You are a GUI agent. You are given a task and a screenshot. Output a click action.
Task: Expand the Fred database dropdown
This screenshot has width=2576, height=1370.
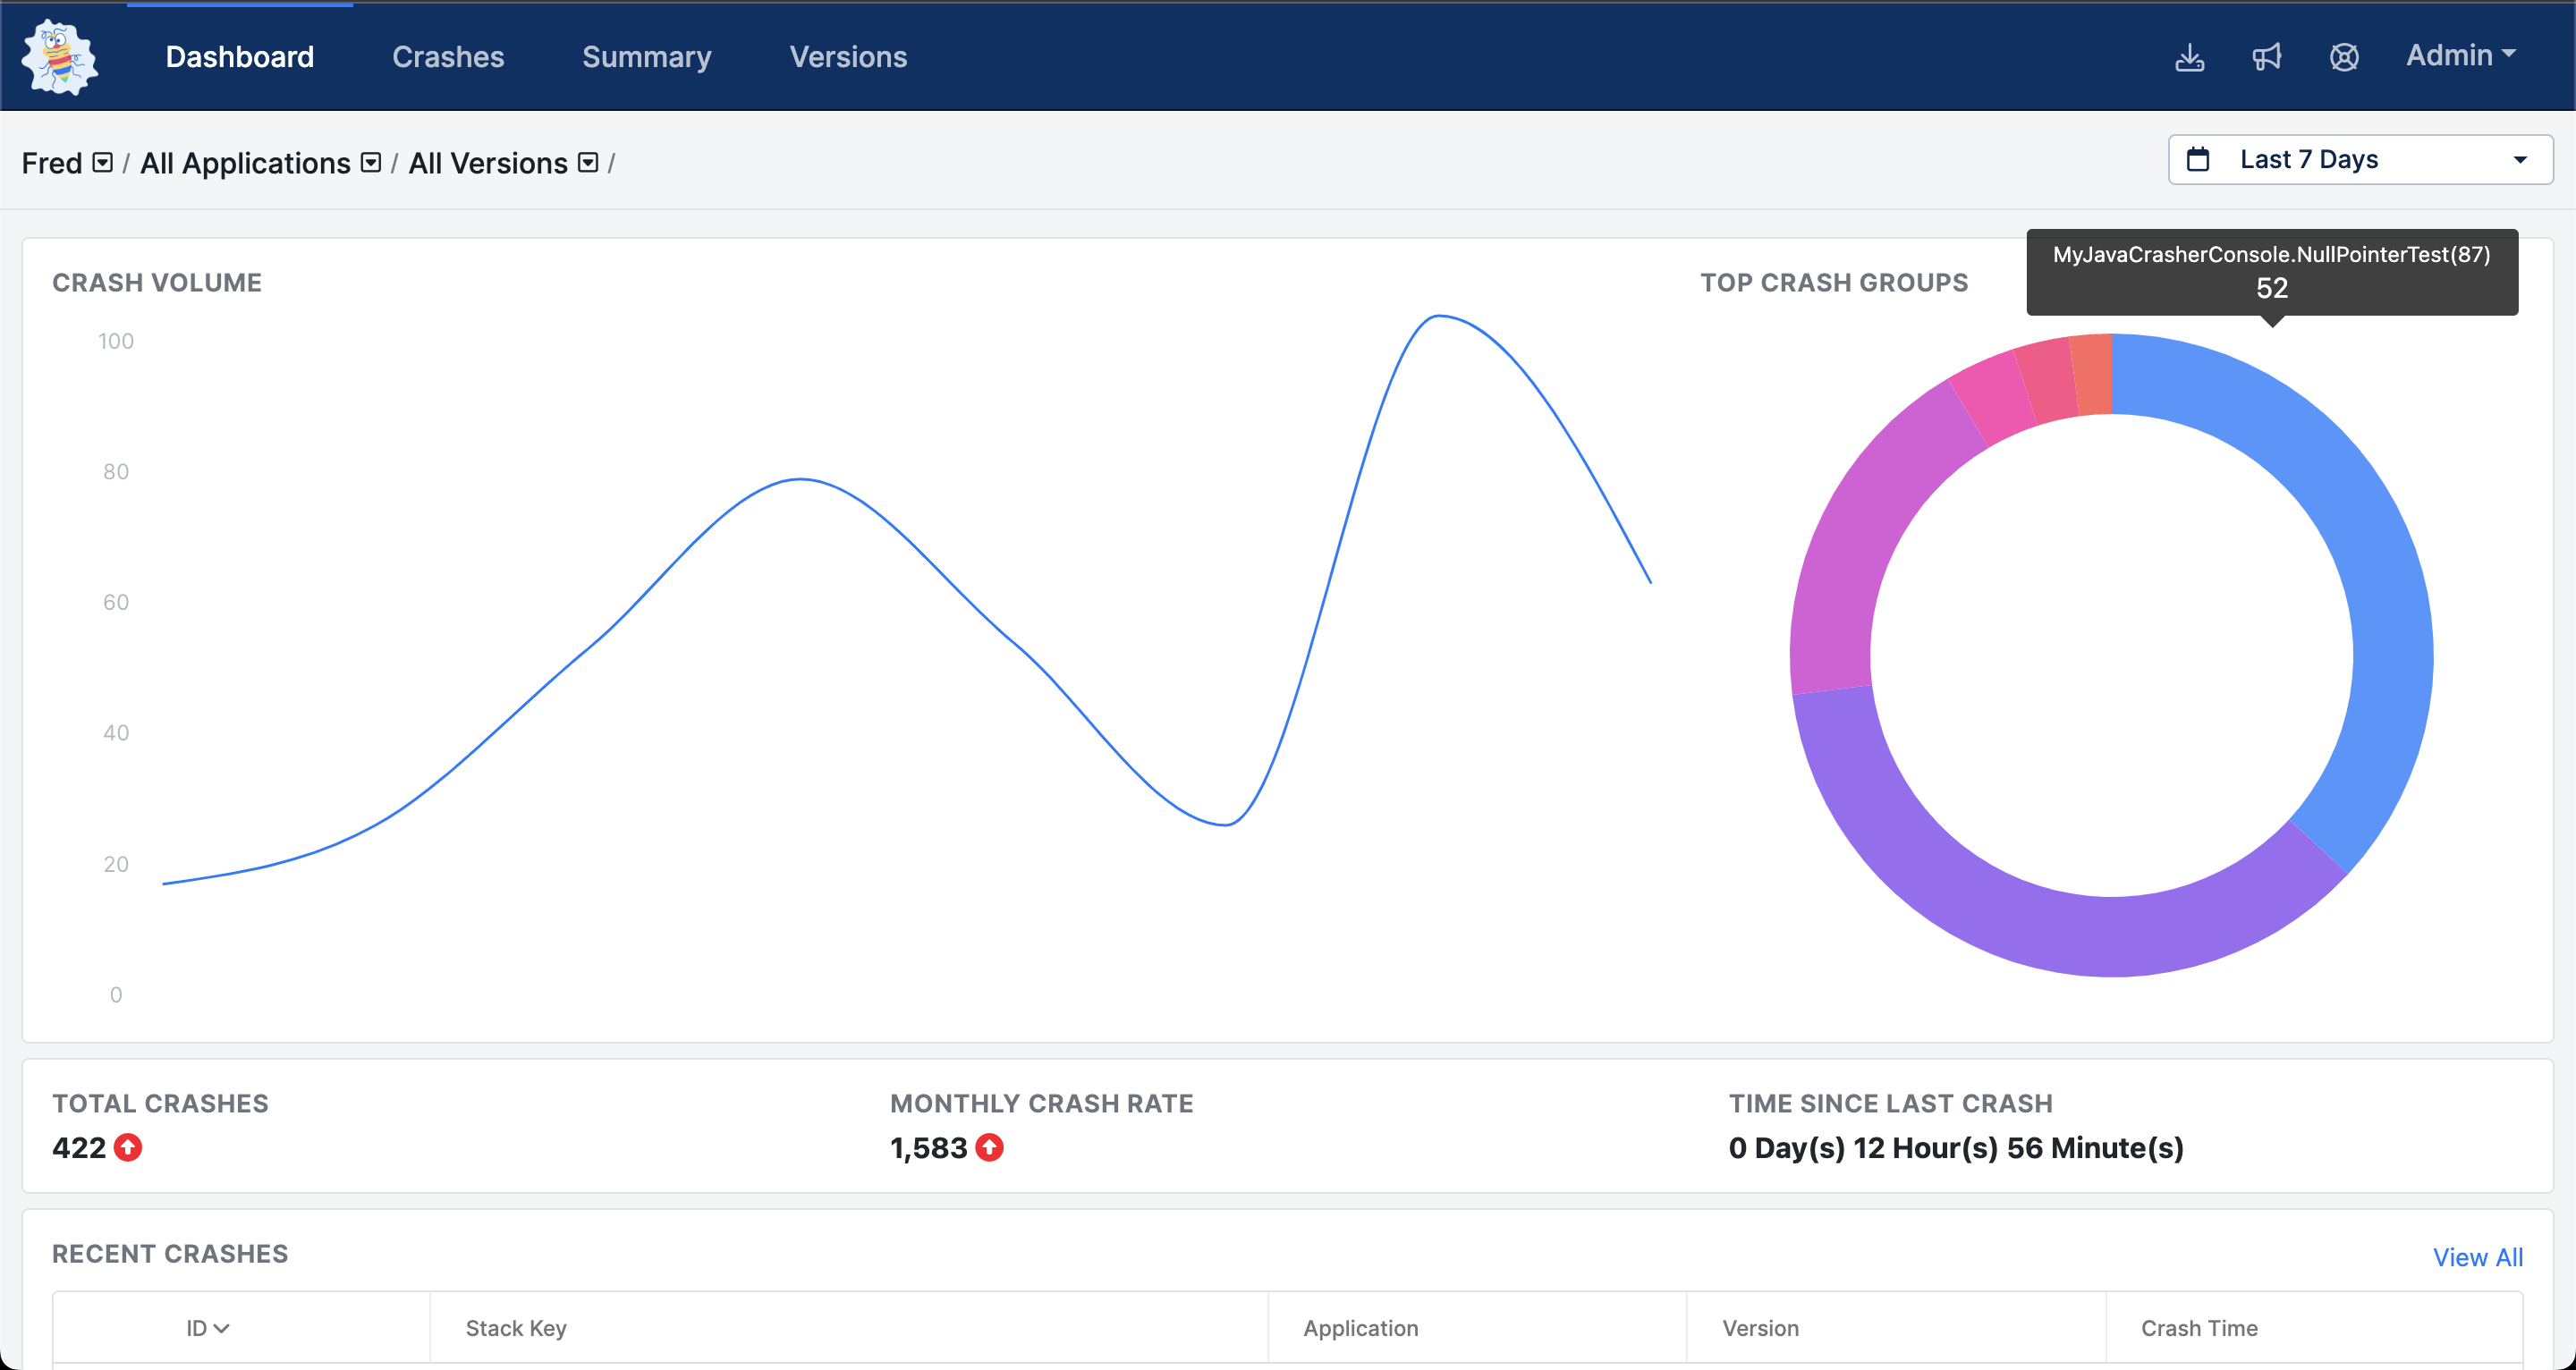pyautogui.click(x=102, y=163)
